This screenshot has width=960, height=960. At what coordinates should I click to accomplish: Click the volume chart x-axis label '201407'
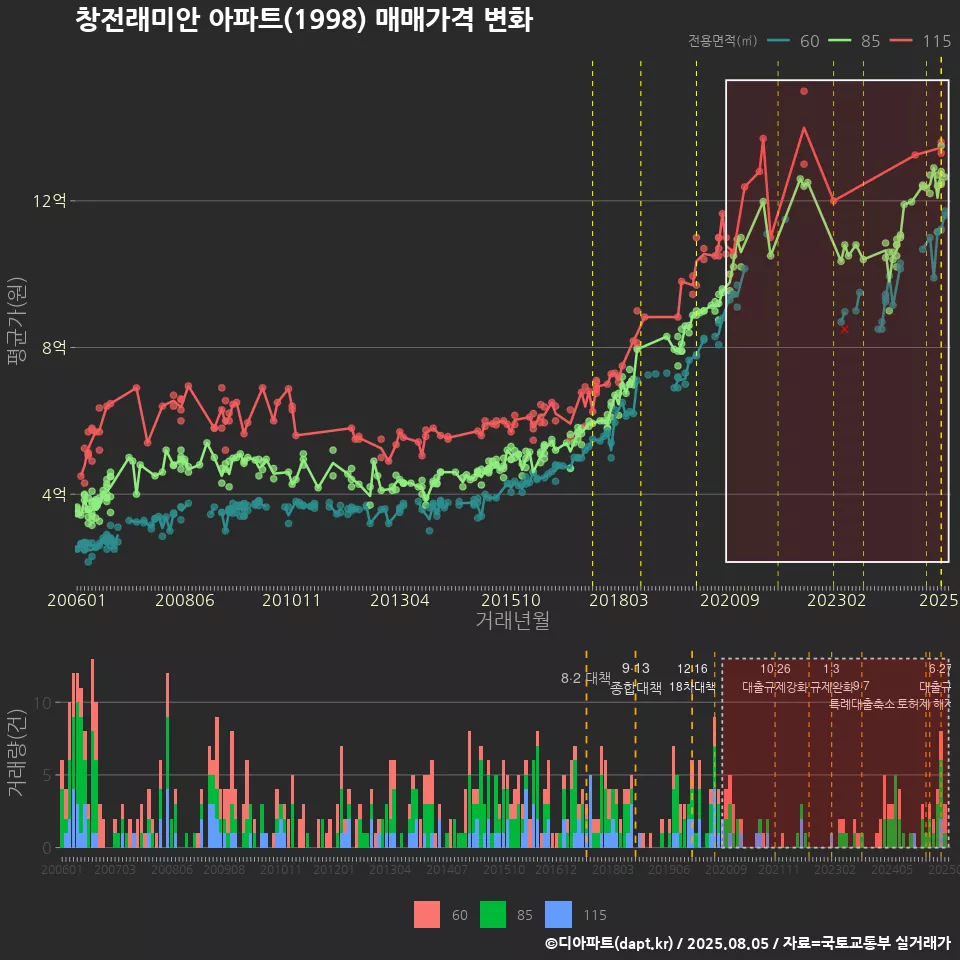447,869
